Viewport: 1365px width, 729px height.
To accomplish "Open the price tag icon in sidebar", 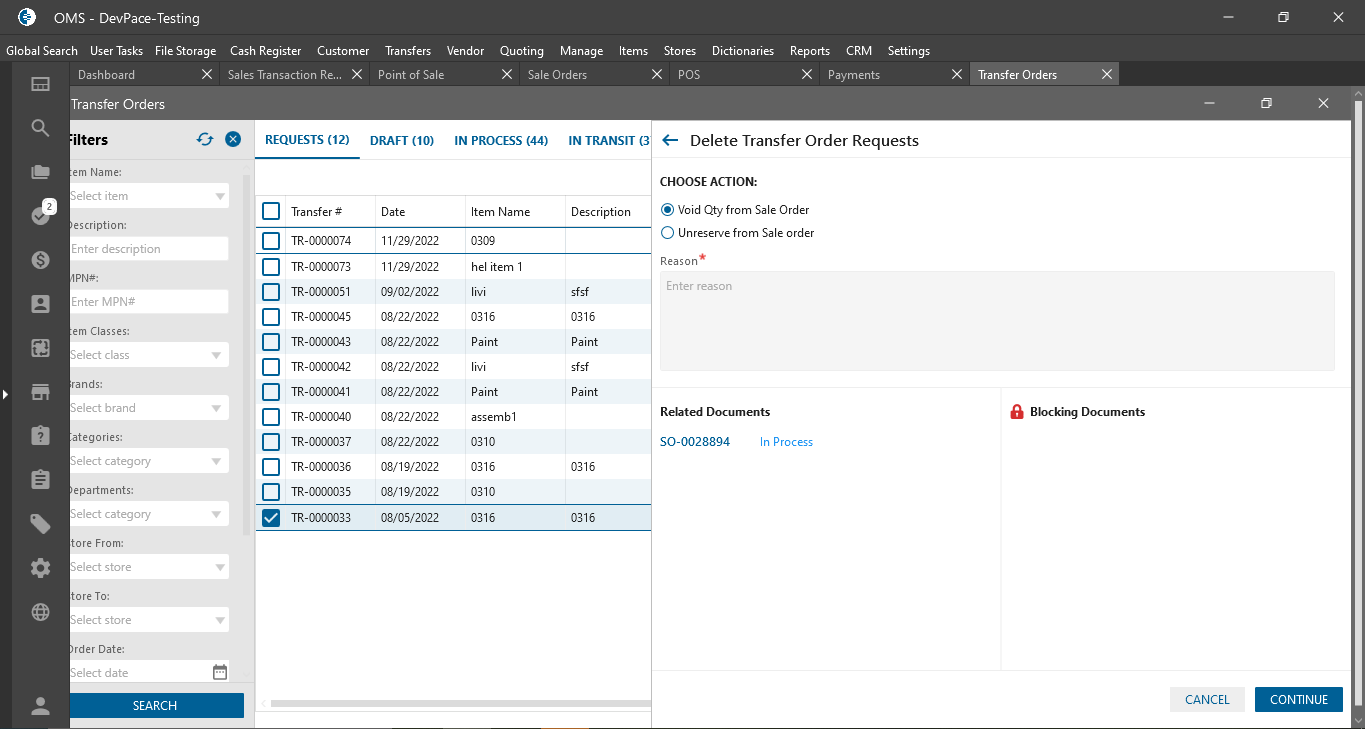I will (x=41, y=524).
